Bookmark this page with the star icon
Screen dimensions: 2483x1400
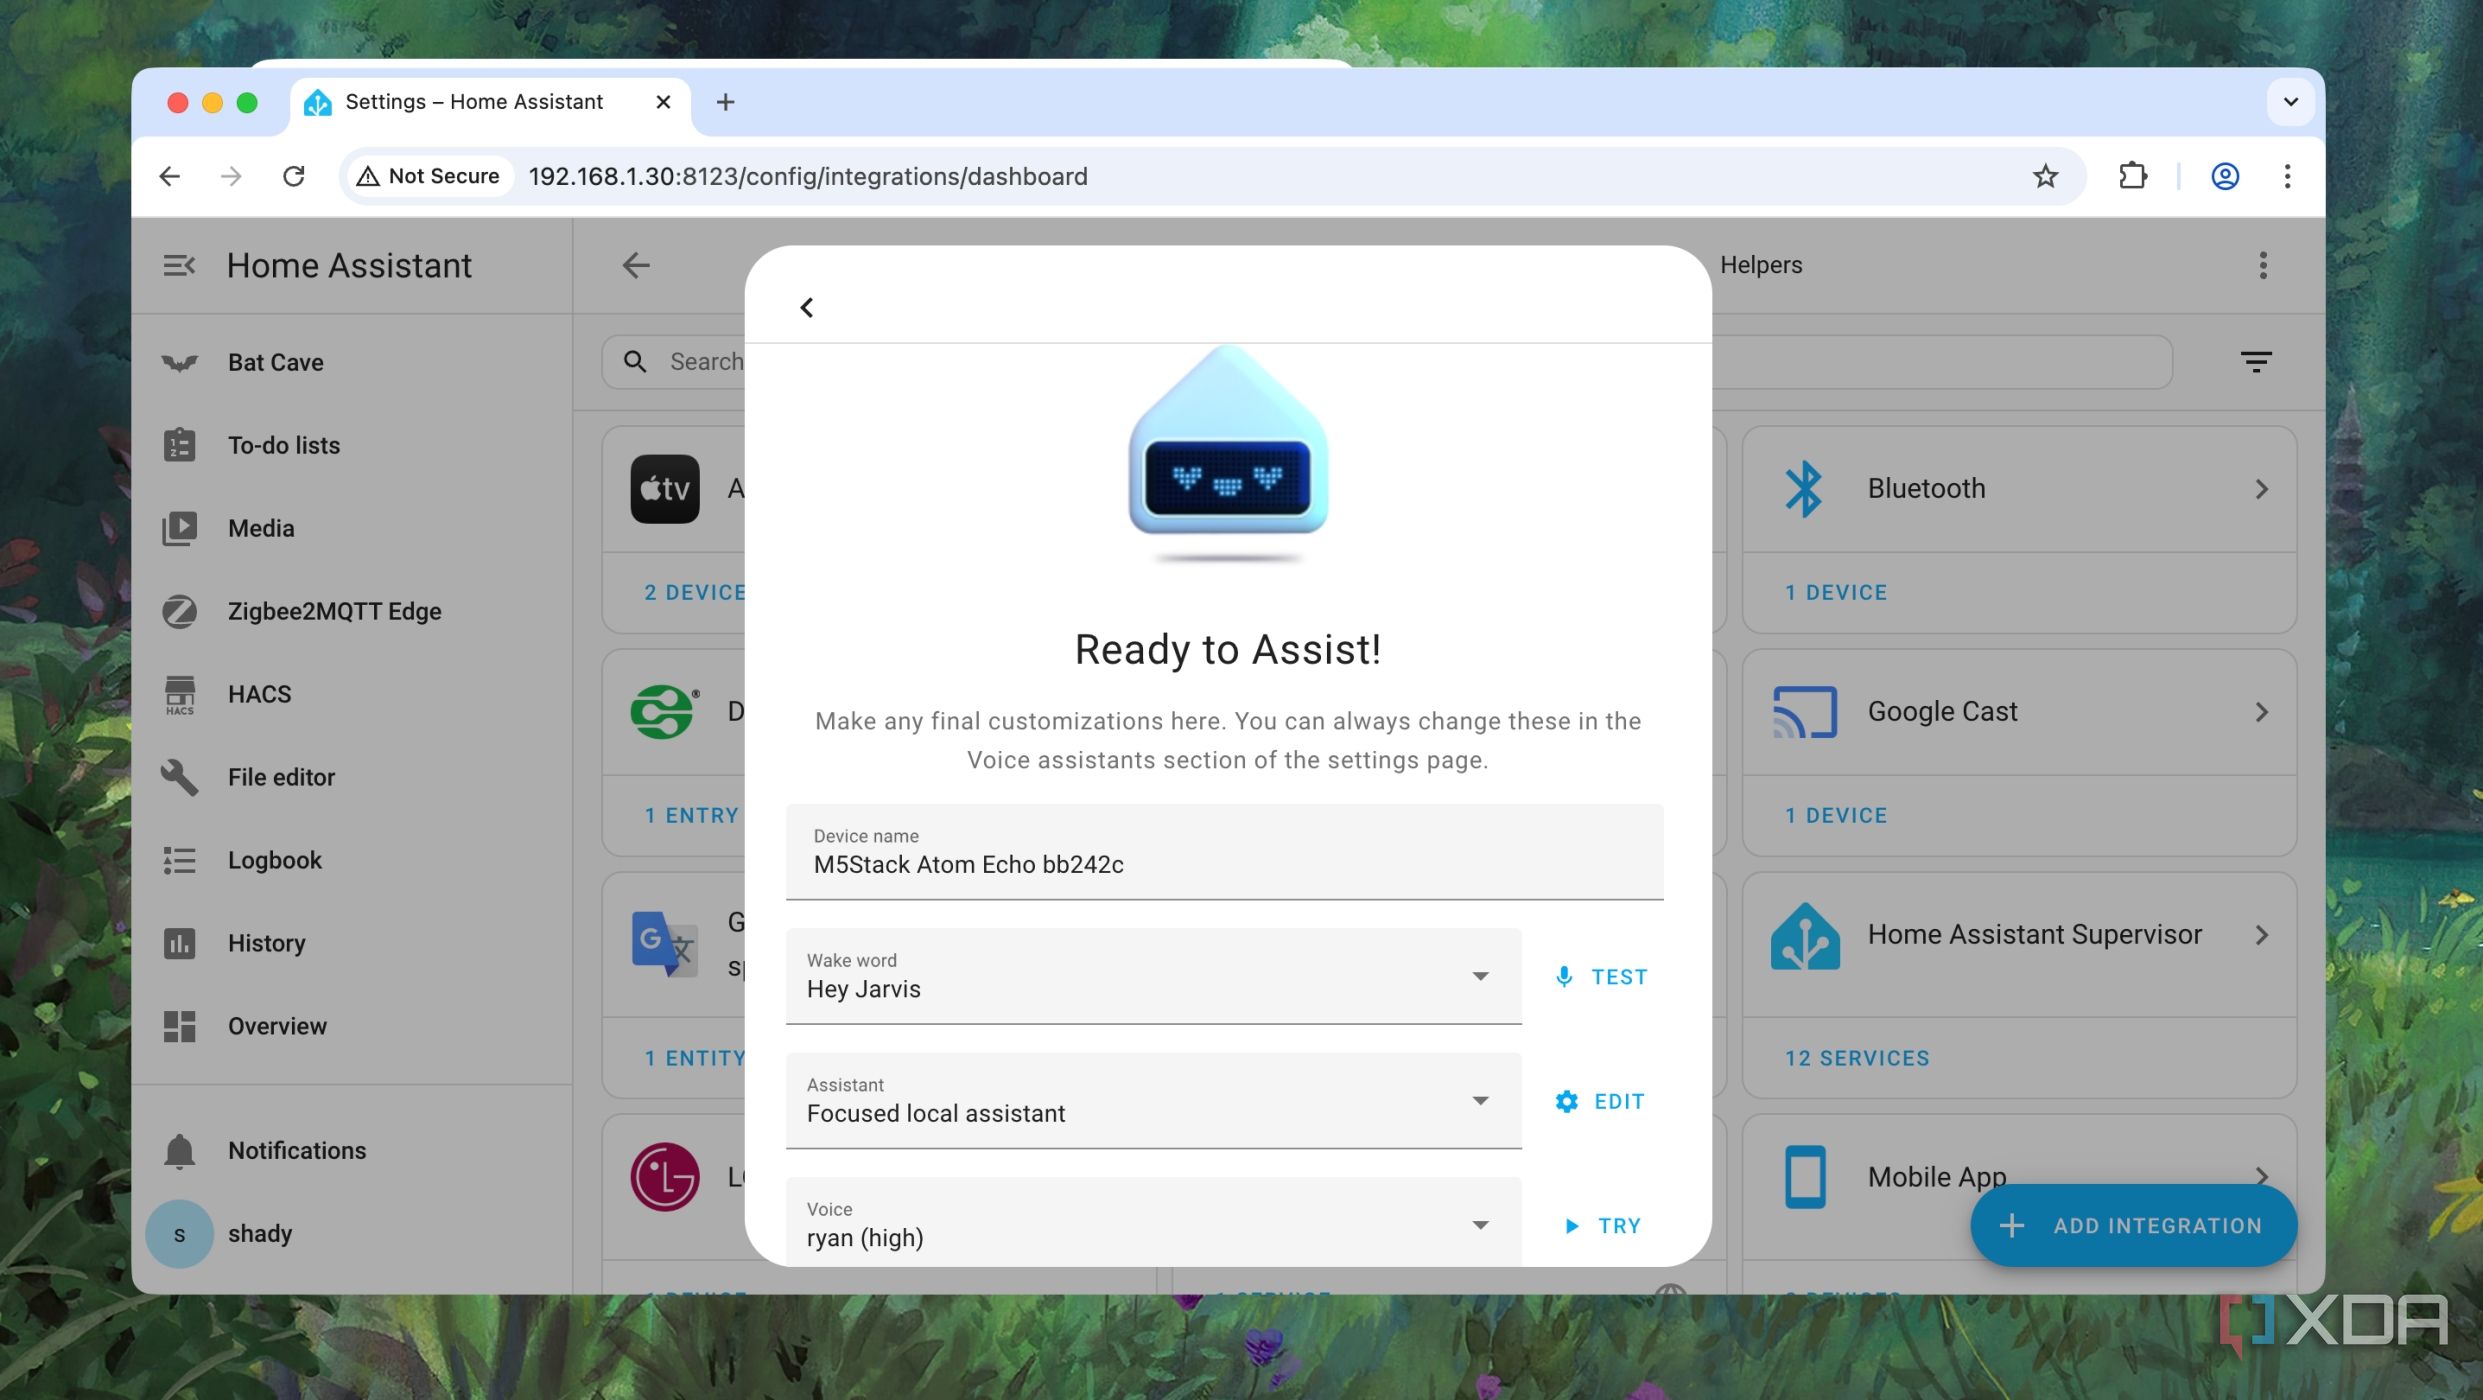pos(2045,176)
